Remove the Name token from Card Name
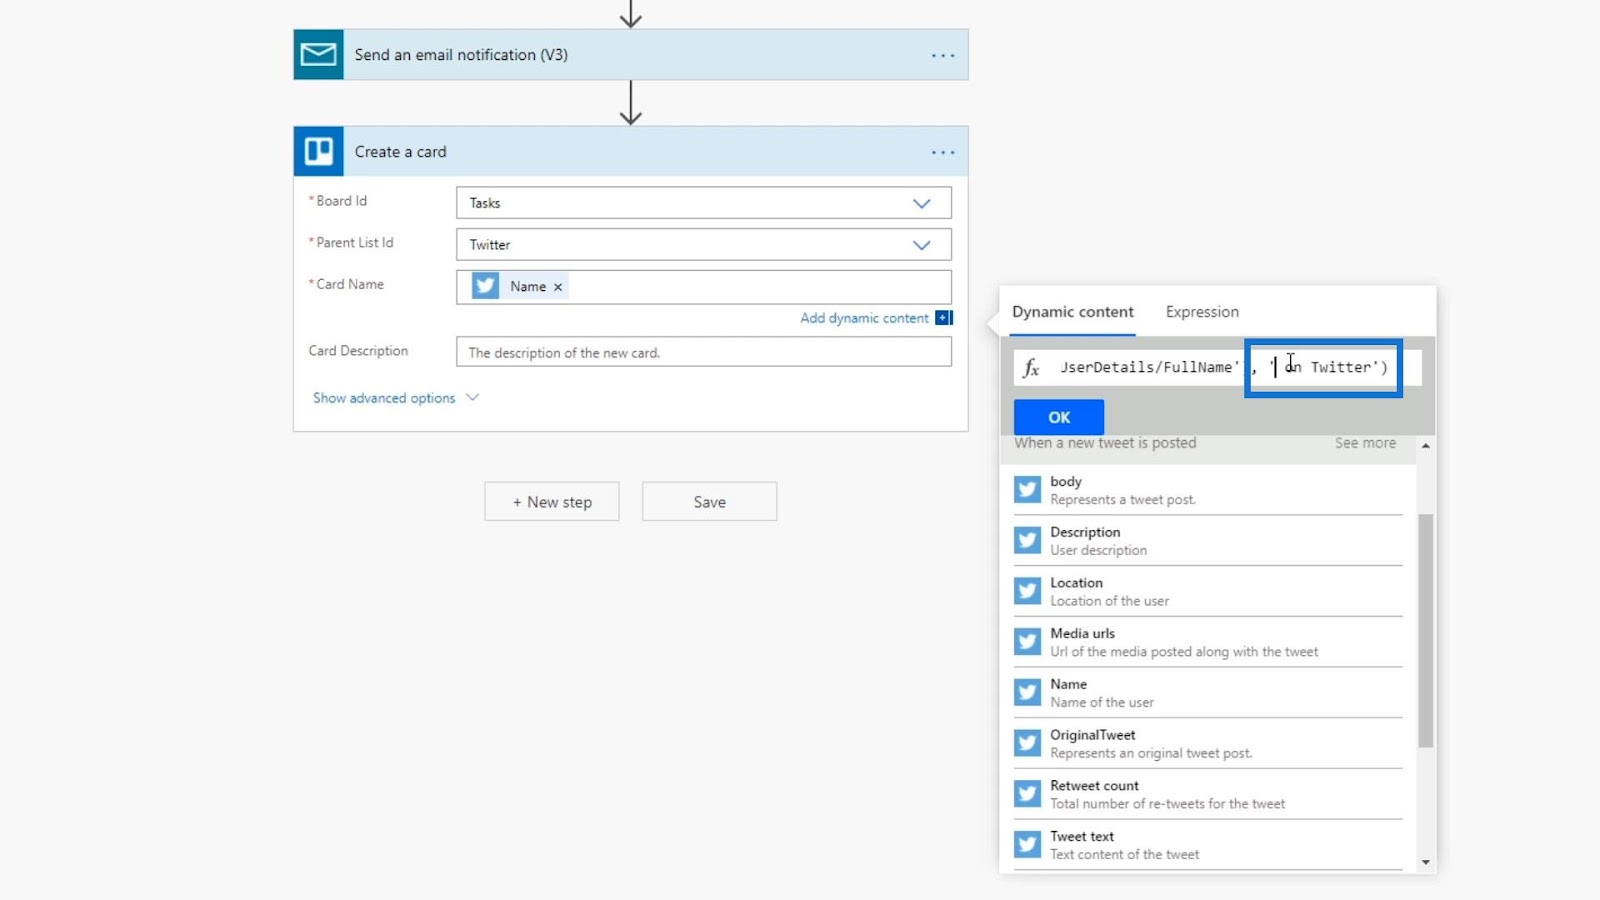Viewport: 1600px width, 900px height. tap(558, 287)
